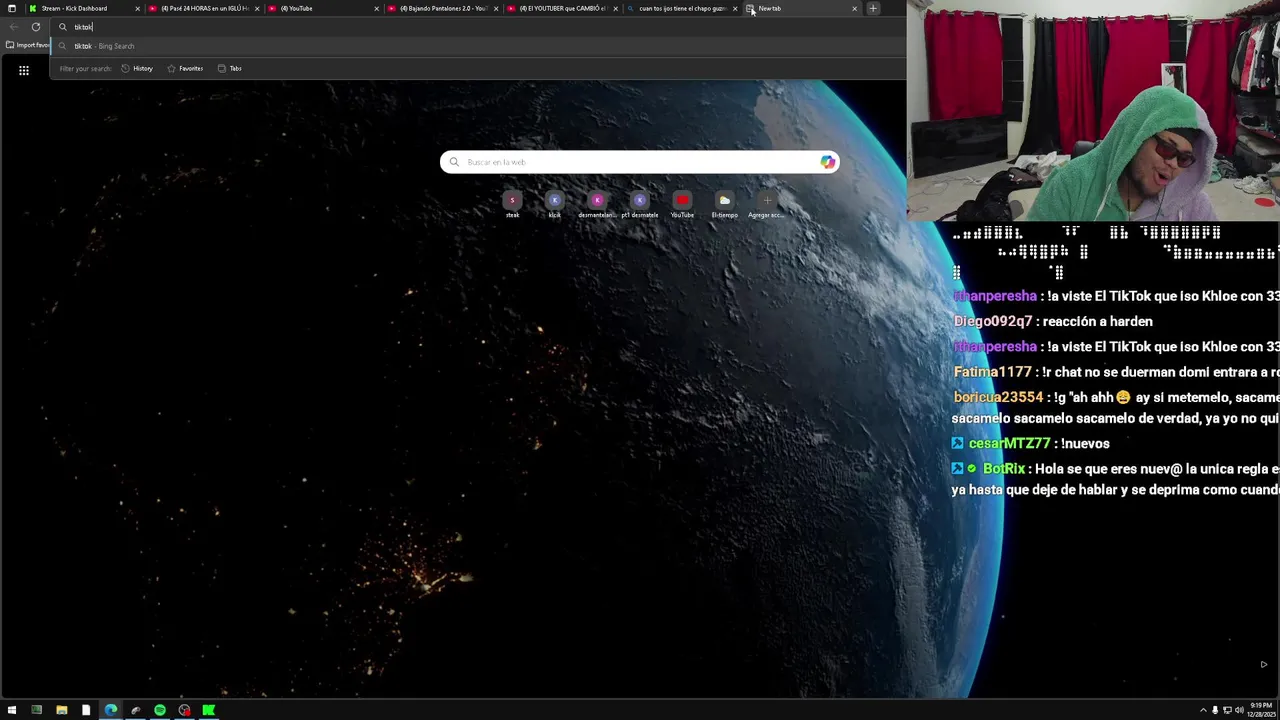Viewport: 1280px width, 720px height.
Task: Filter search suggestions by Tabs
Action: [x=230, y=68]
